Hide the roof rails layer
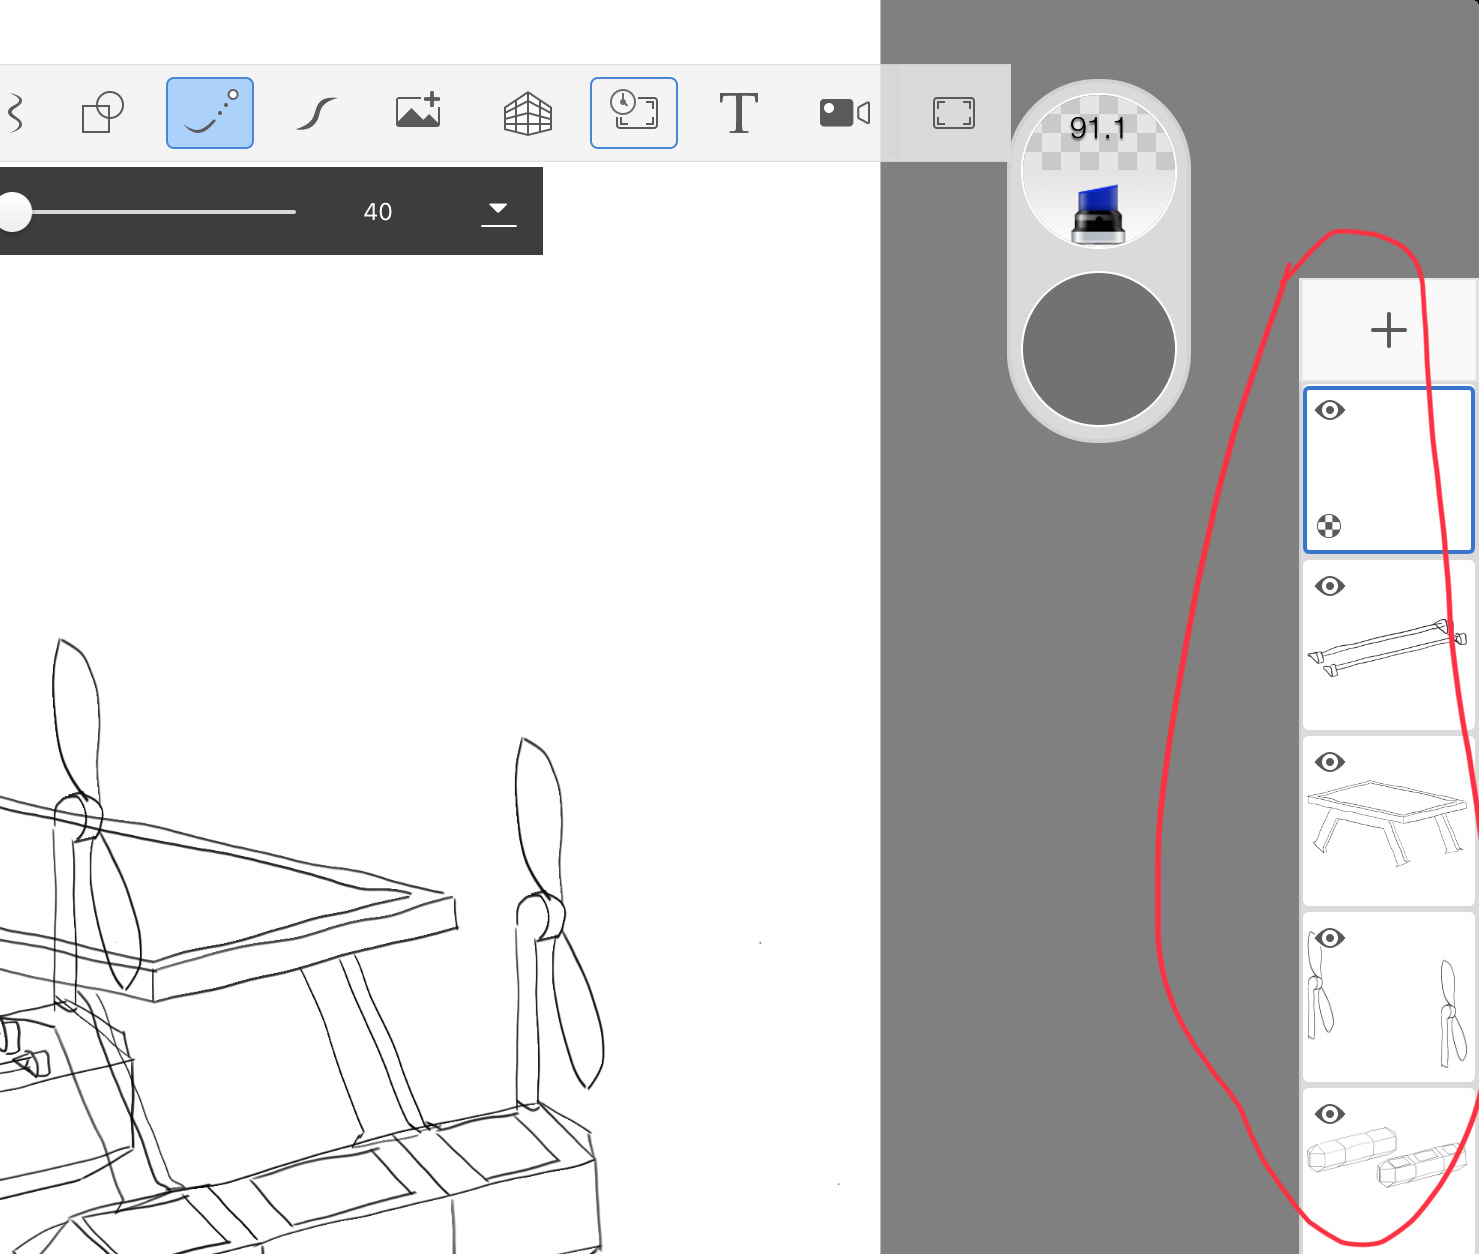The width and height of the screenshot is (1479, 1254). (1330, 586)
